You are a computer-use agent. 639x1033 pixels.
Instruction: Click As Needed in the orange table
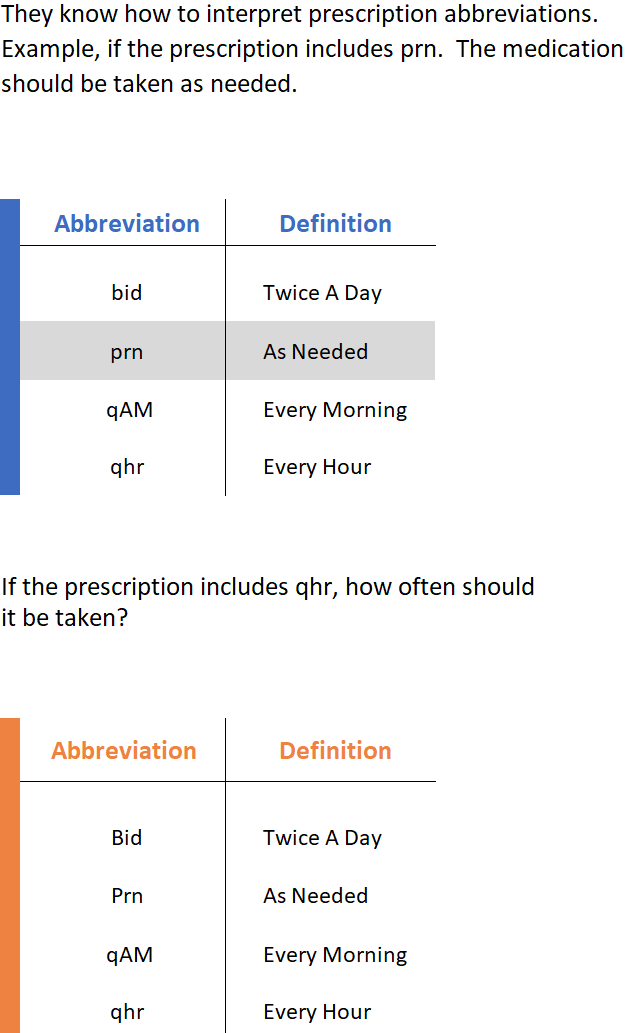(315, 896)
